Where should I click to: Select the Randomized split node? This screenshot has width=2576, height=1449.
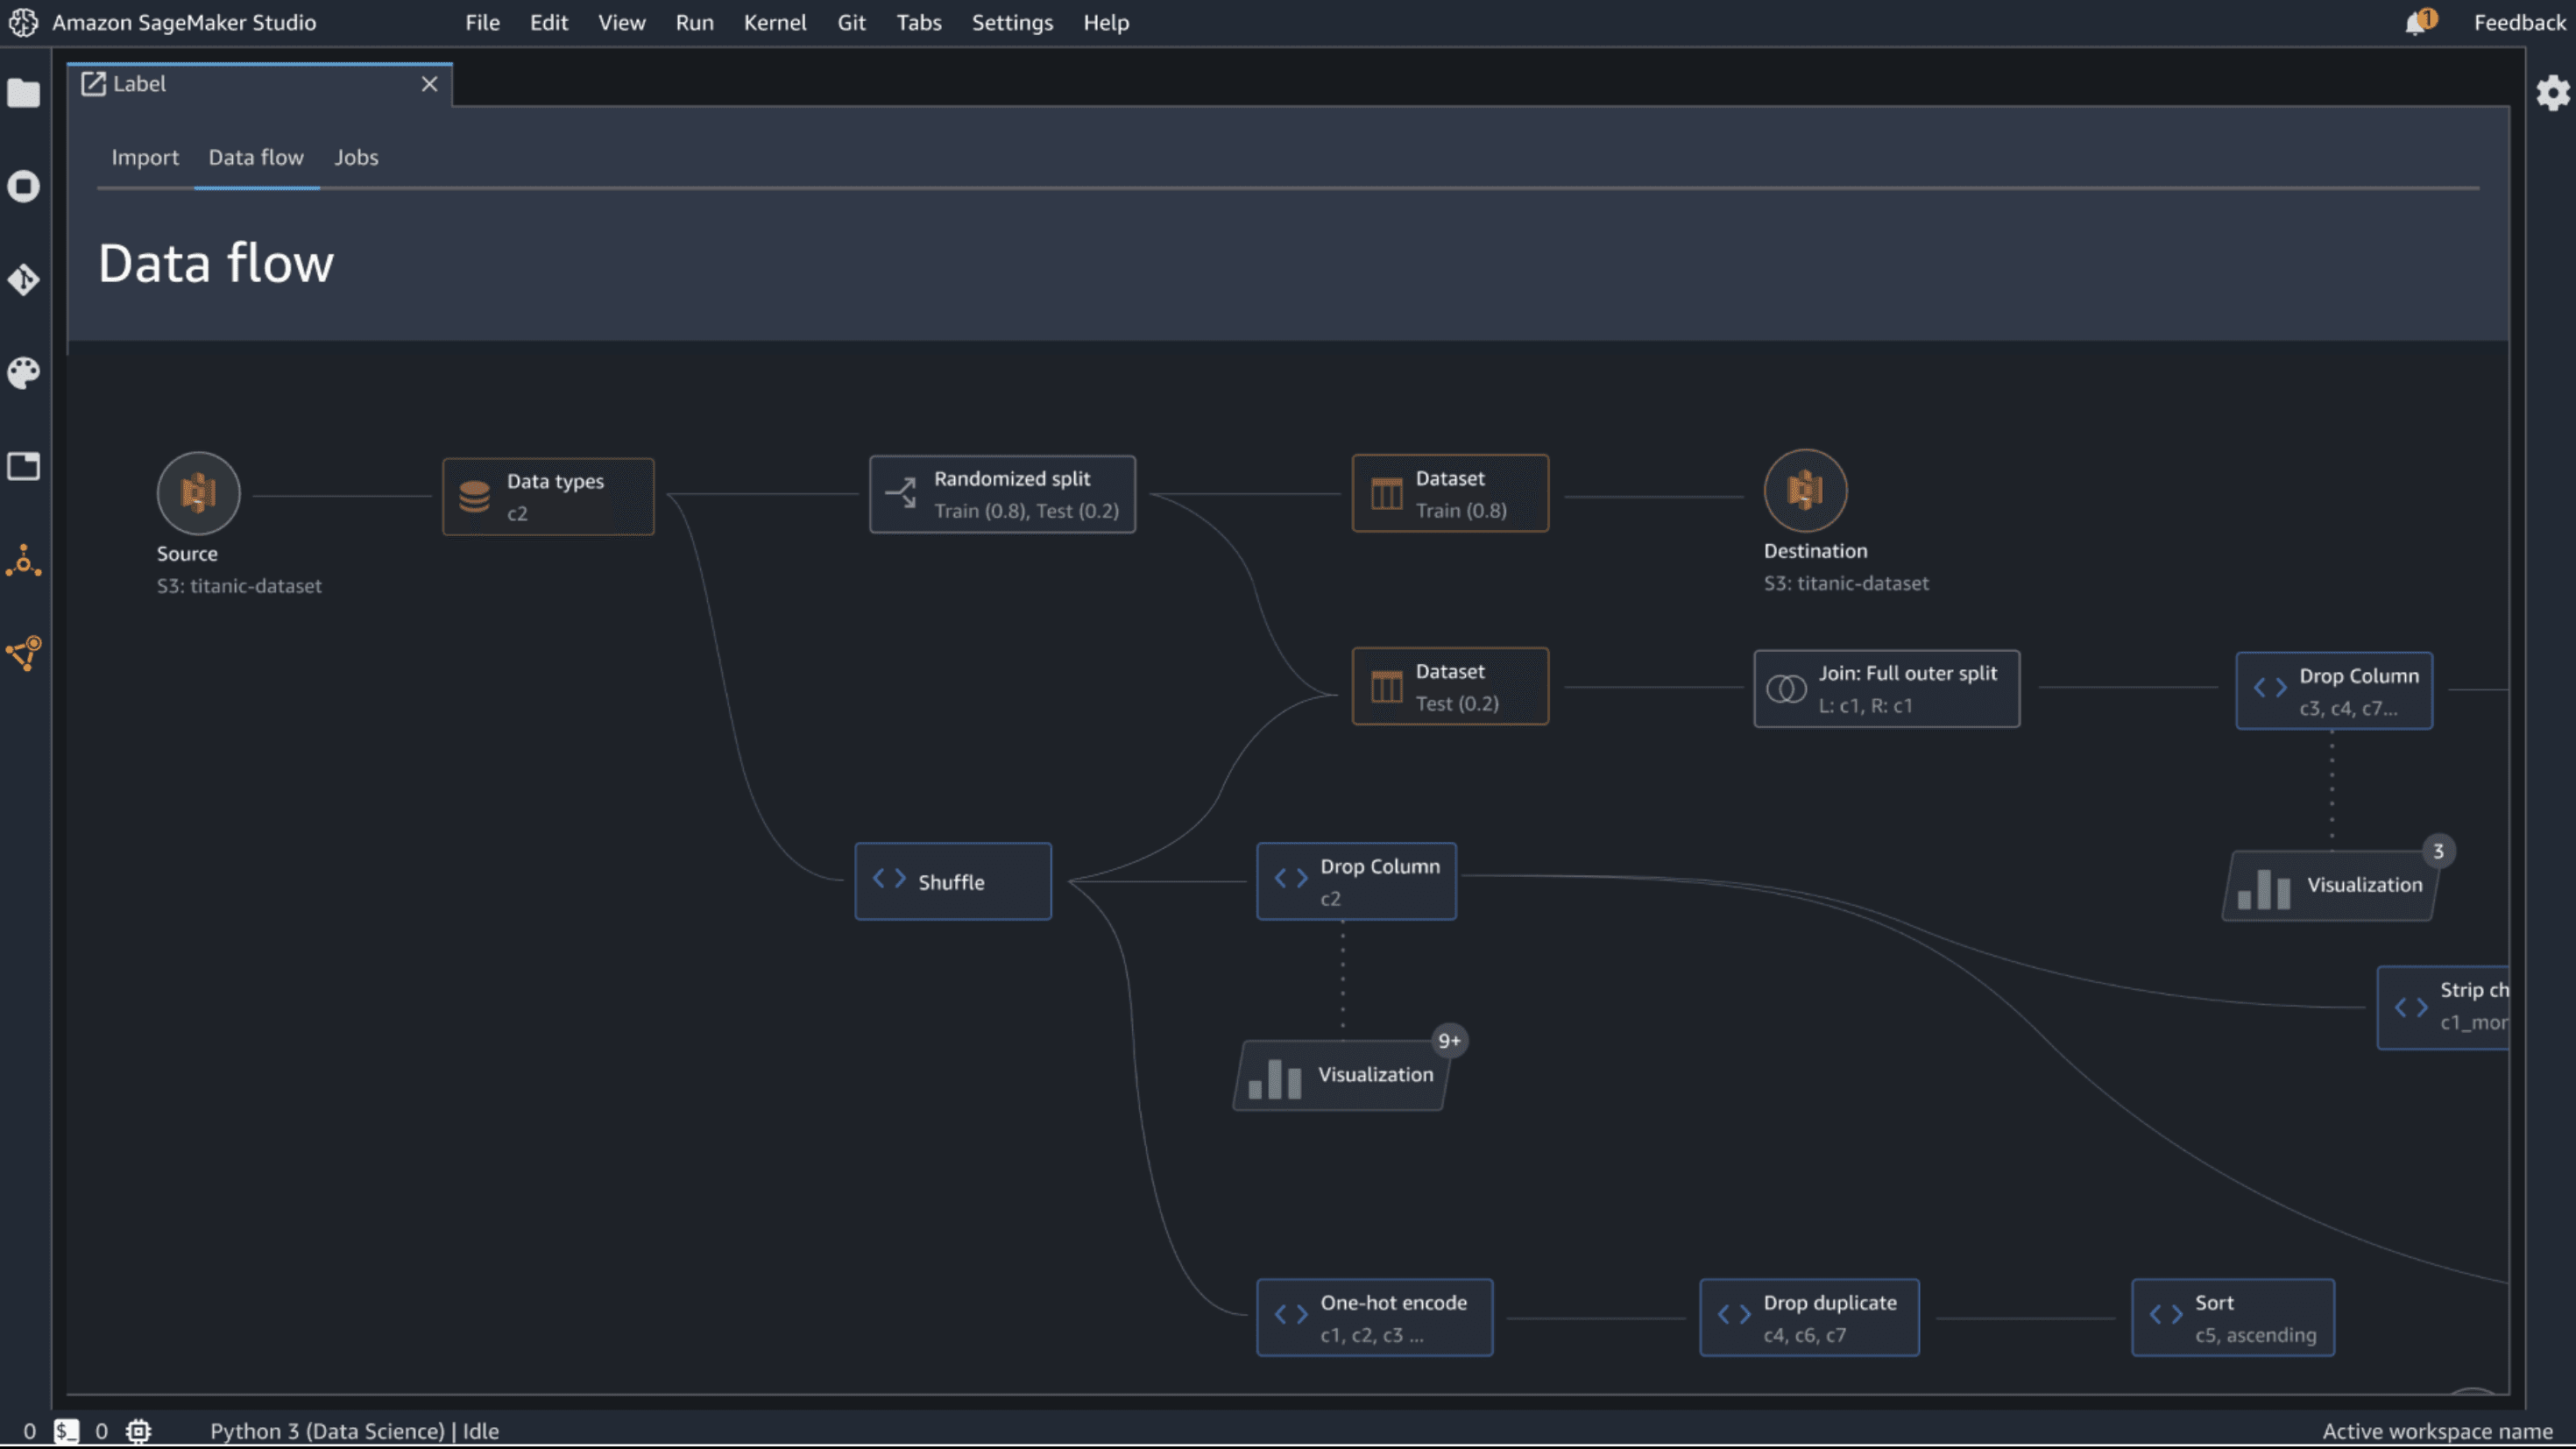click(1002, 494)
